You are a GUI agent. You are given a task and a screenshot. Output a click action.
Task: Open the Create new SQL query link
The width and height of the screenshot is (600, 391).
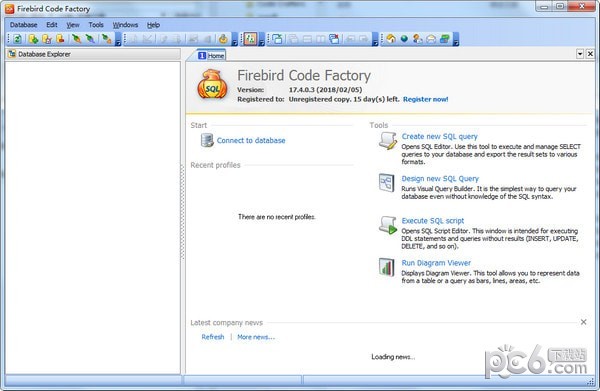pyautogui.click(x=439, y=136)
